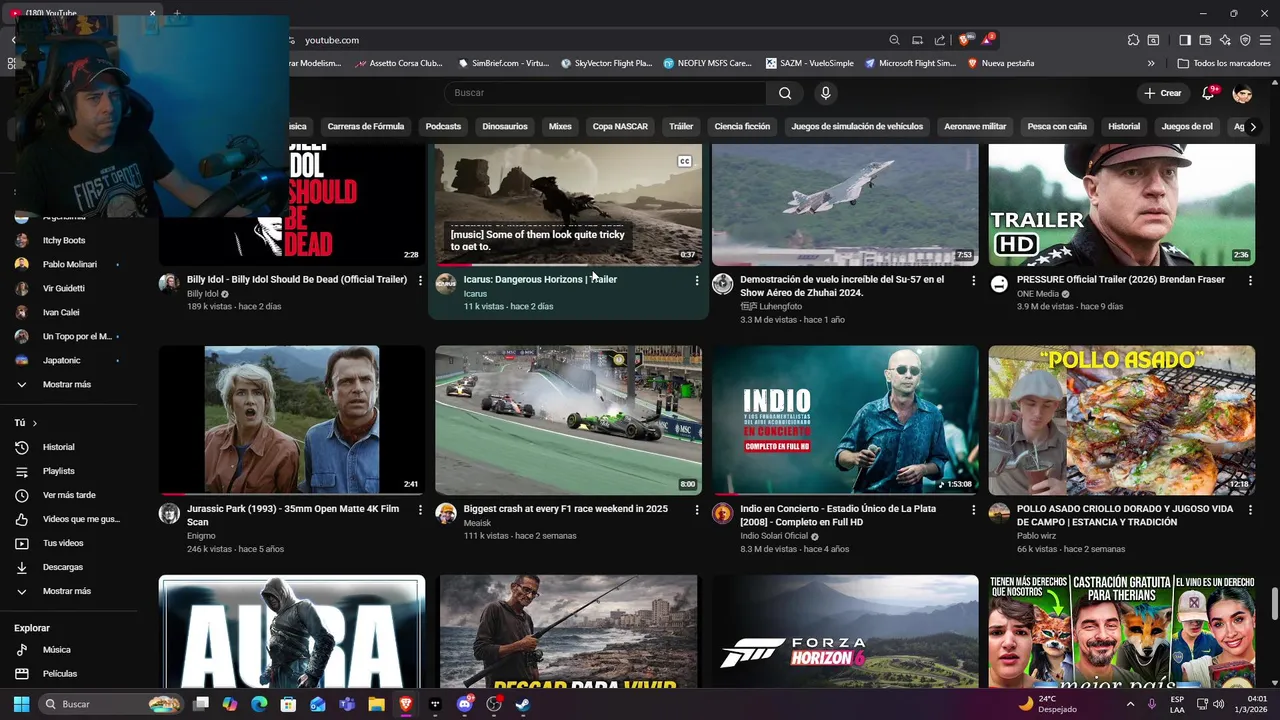Focus the YouTube Buscar search field
Image resolution: width=1280 pixels, height=720 pixels.
click(x=605, y=93)
